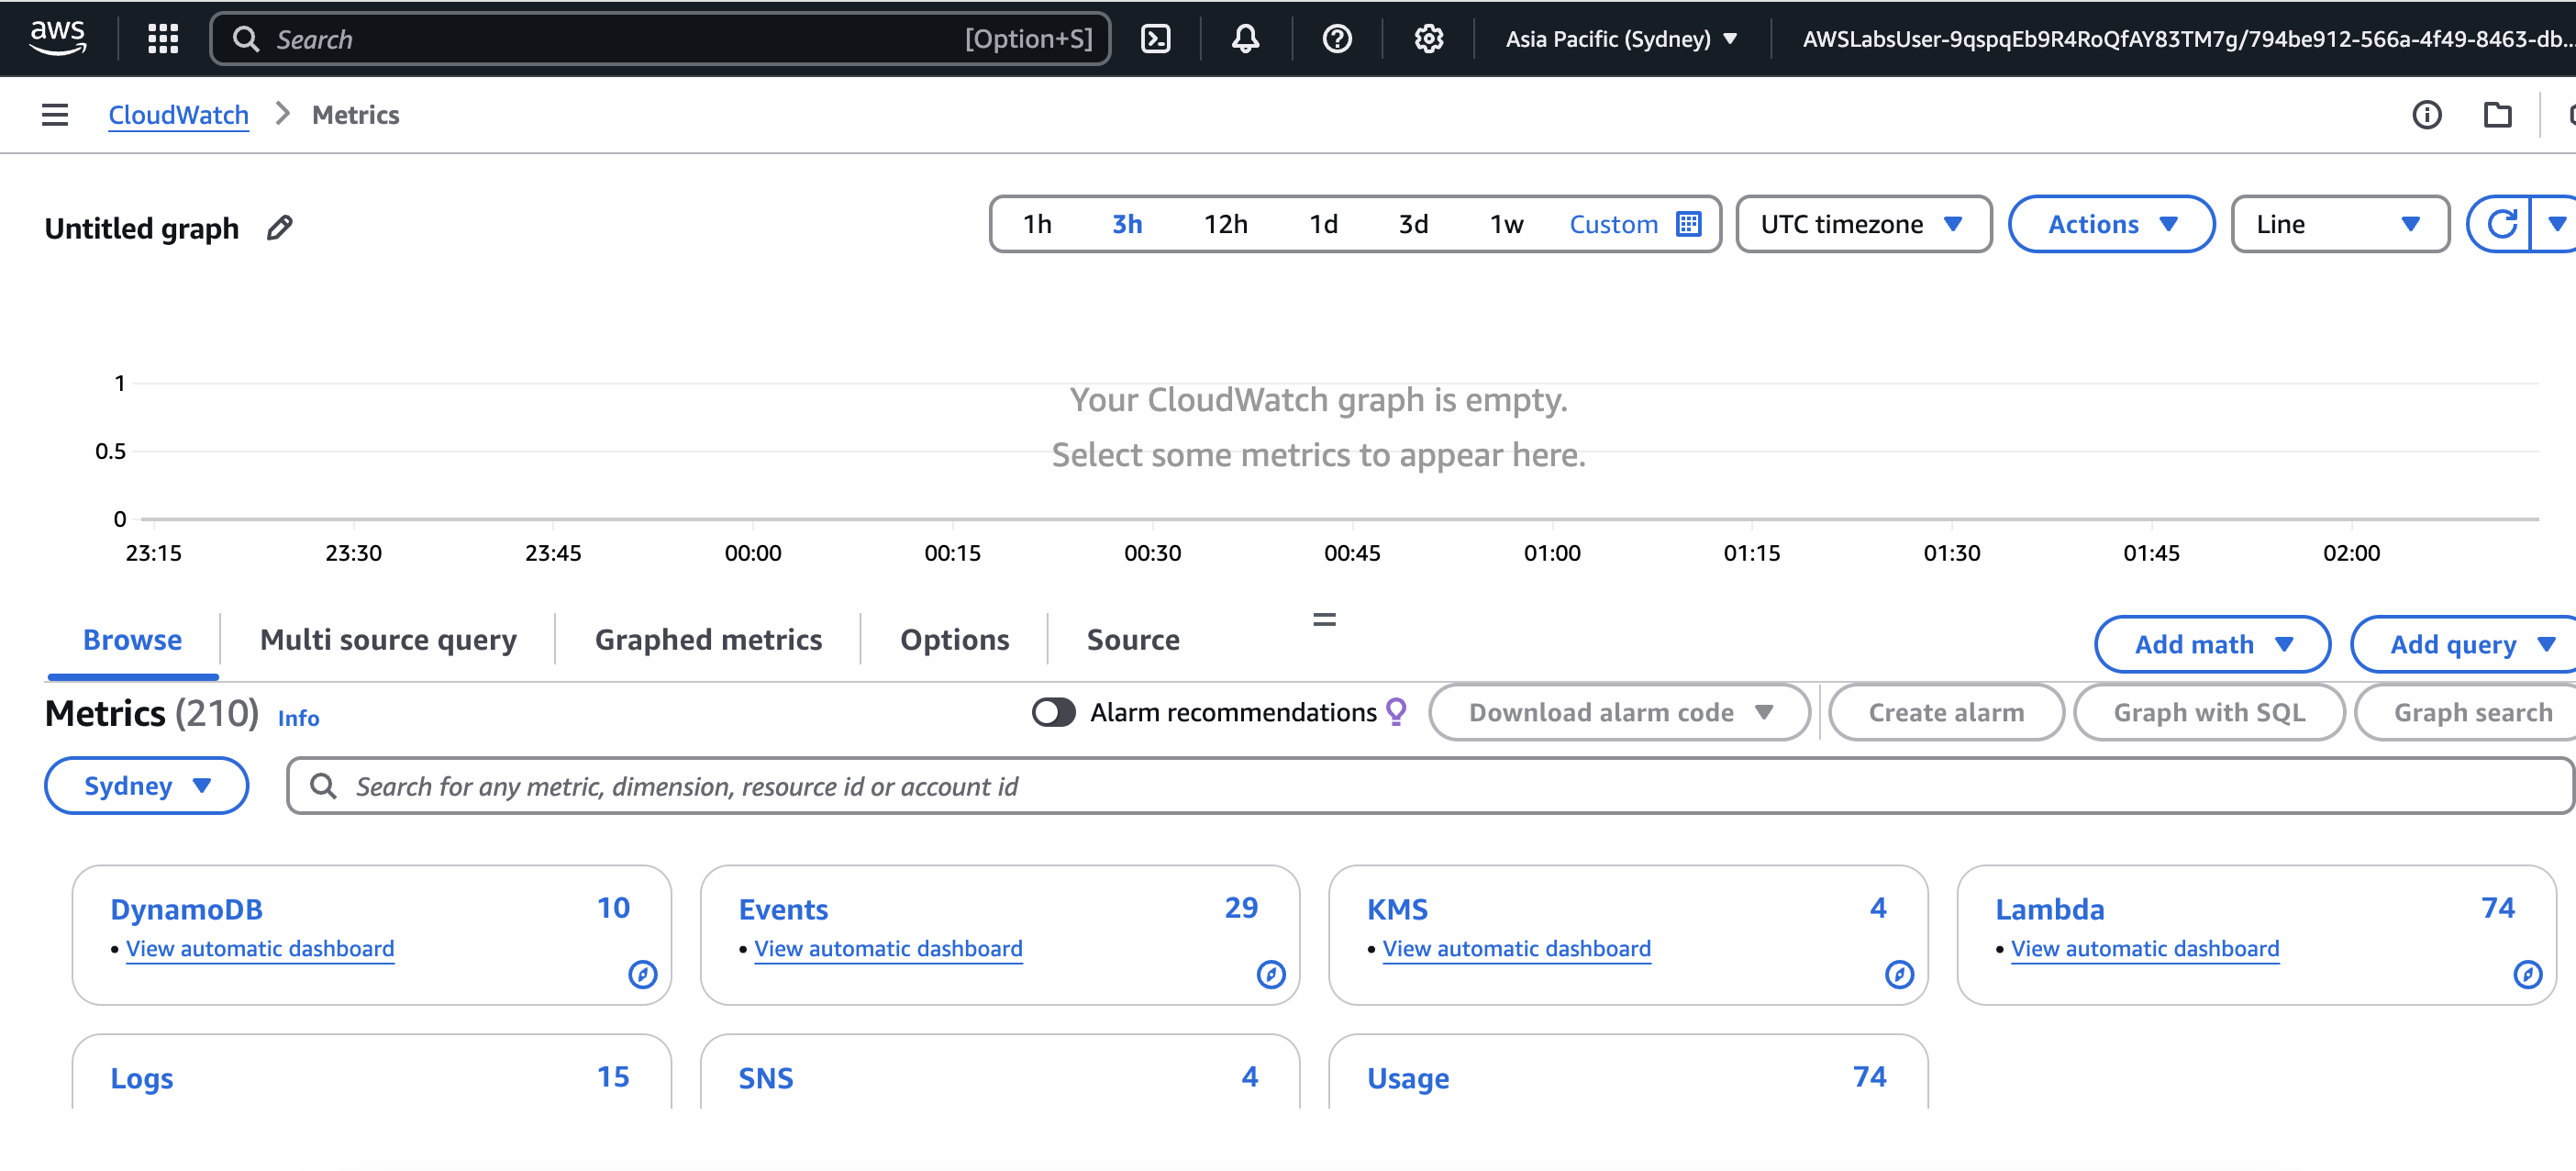The height and width of the screenshot is (1171, 2576).
Task: Click the DynamoDB card compass icon
Action: pyautogui.click(x=643, y=973)
